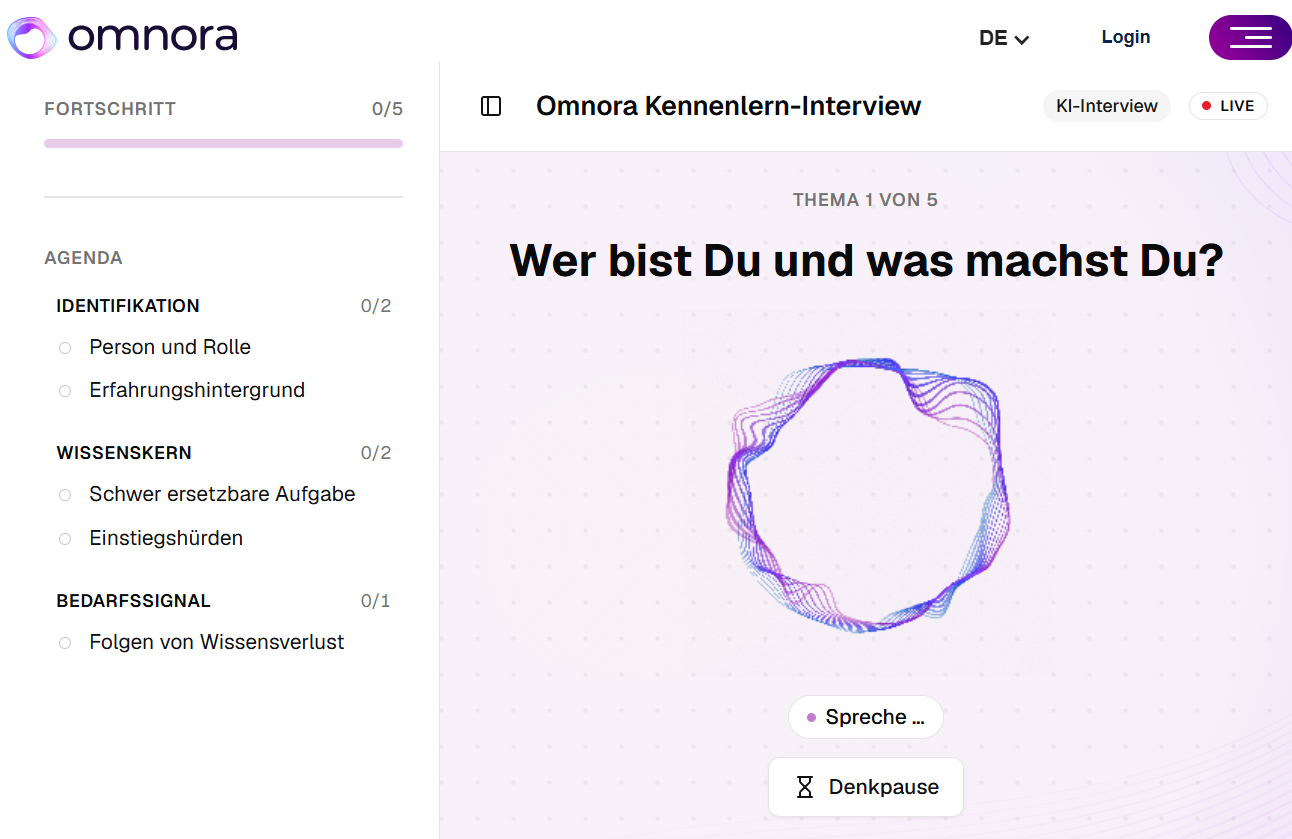Click the 0/2 count beside WISSENSKERN

pyautogui.click(x=376, y=453)
